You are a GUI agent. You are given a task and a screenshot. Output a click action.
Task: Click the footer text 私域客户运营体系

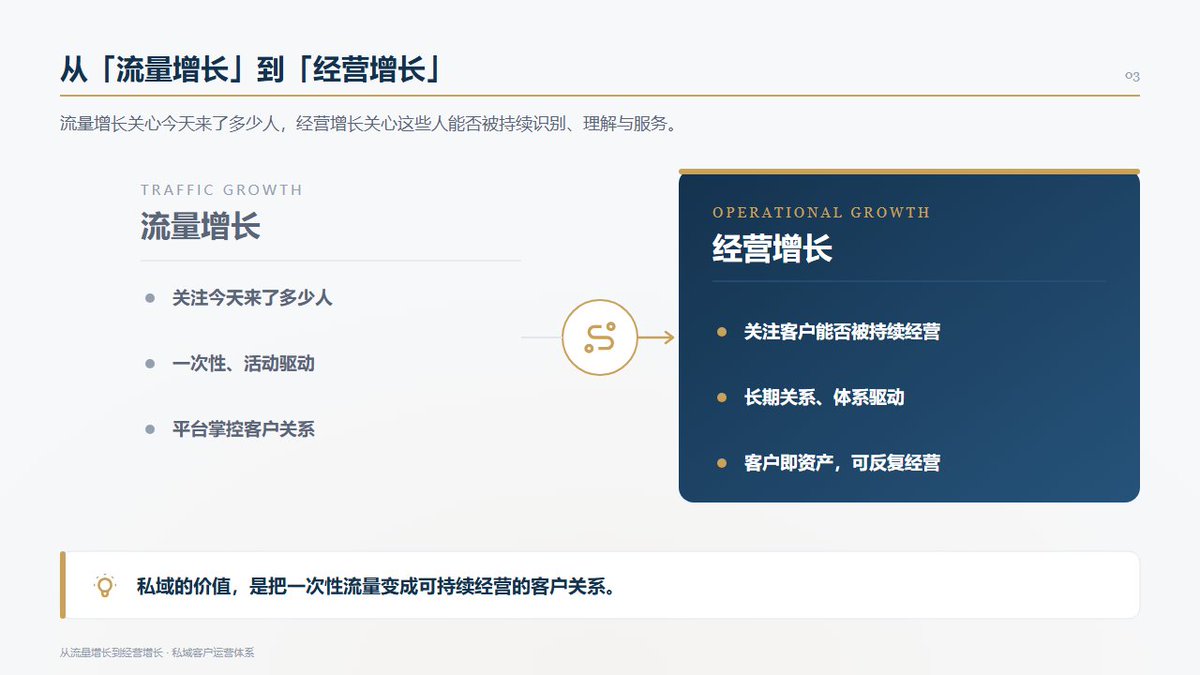(213, 653)
